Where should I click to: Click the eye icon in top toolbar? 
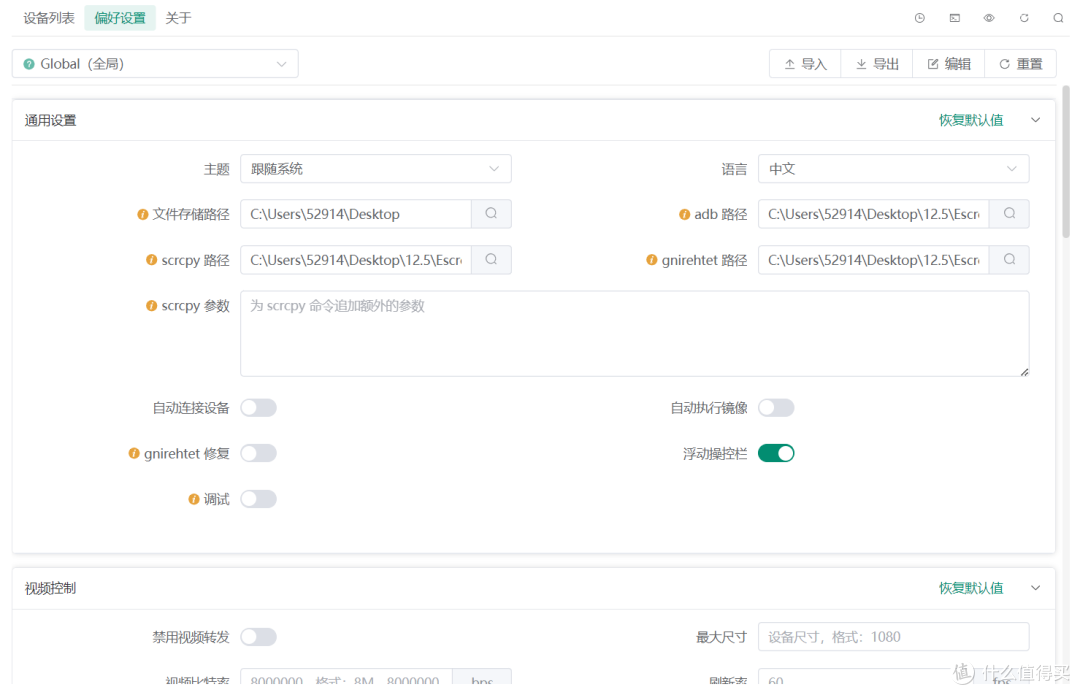point(989,18)
